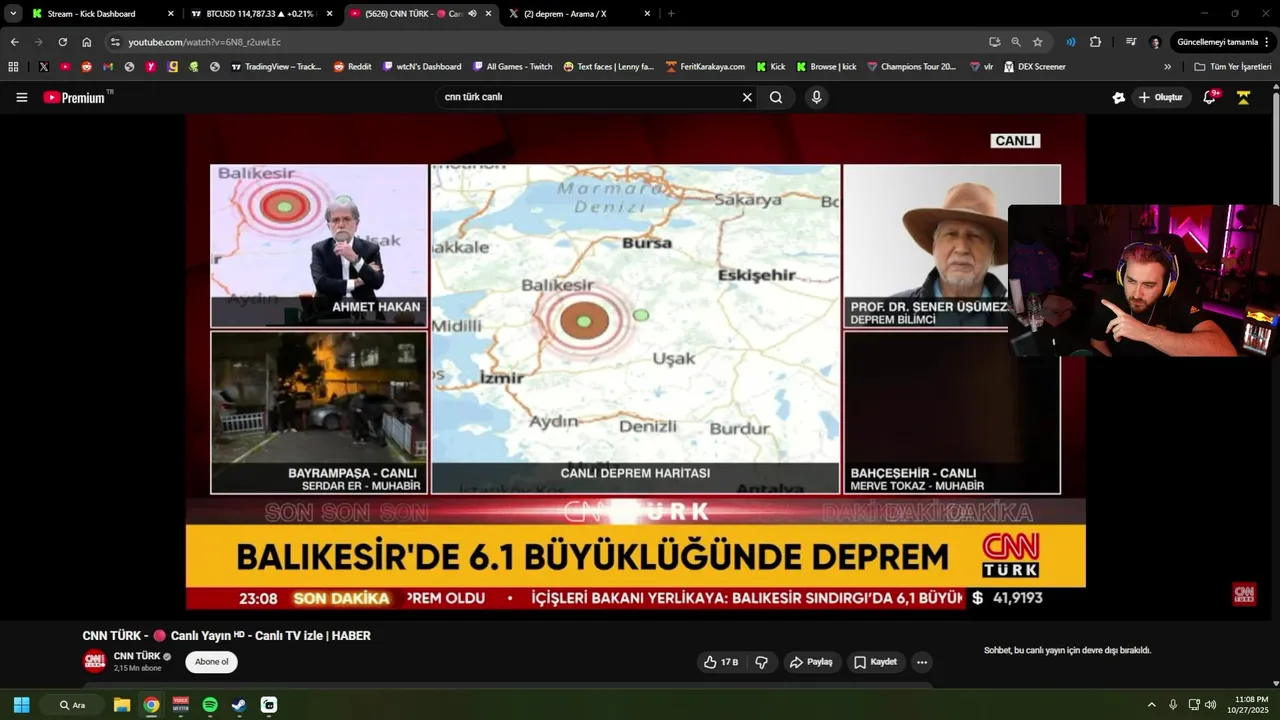Click the video title text

pyautogui.click(x=226, y=636)
